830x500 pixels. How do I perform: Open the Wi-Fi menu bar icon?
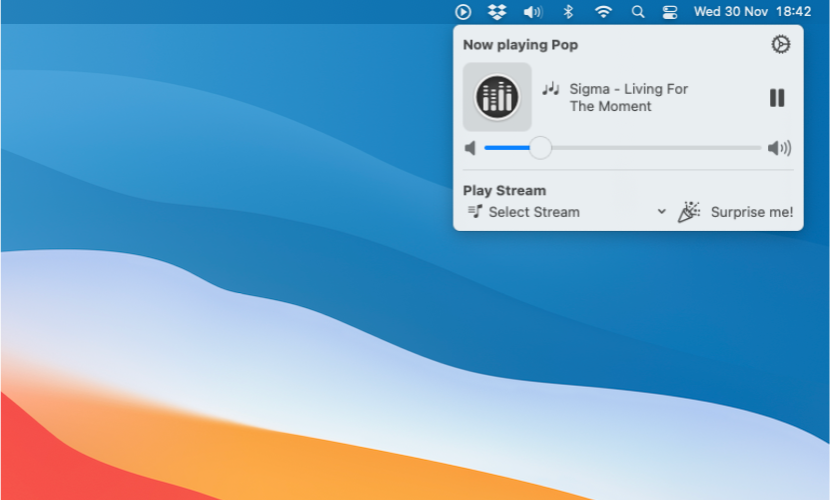point(603,12)
